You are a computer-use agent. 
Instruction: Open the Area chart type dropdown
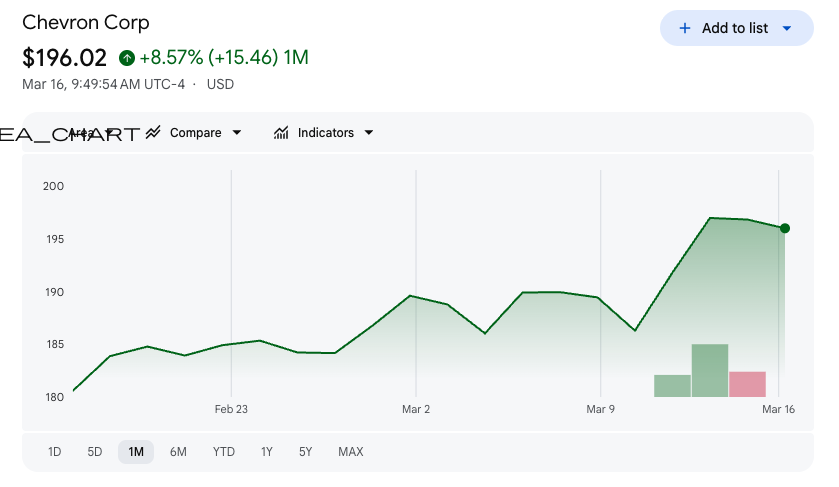[x=91, y=133]
